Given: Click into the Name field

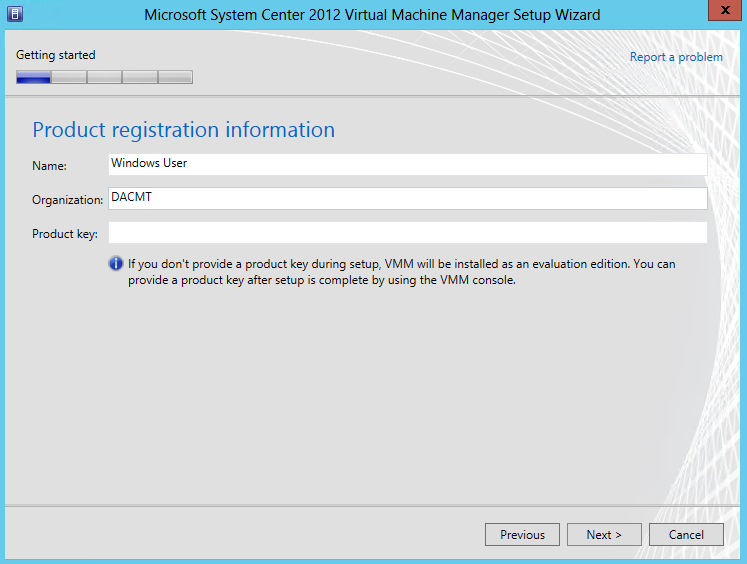Looking at the screenshot, I should tap(408, 164).
